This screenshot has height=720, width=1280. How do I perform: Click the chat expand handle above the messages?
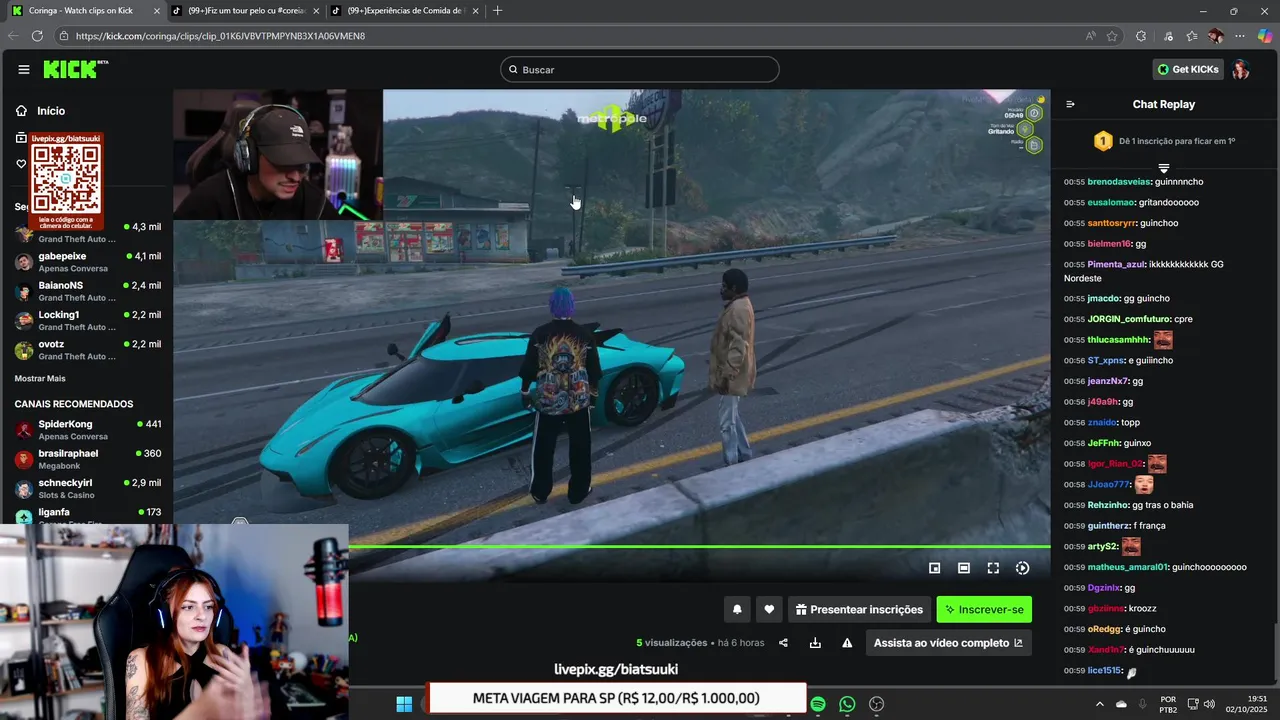[1163, 168]
